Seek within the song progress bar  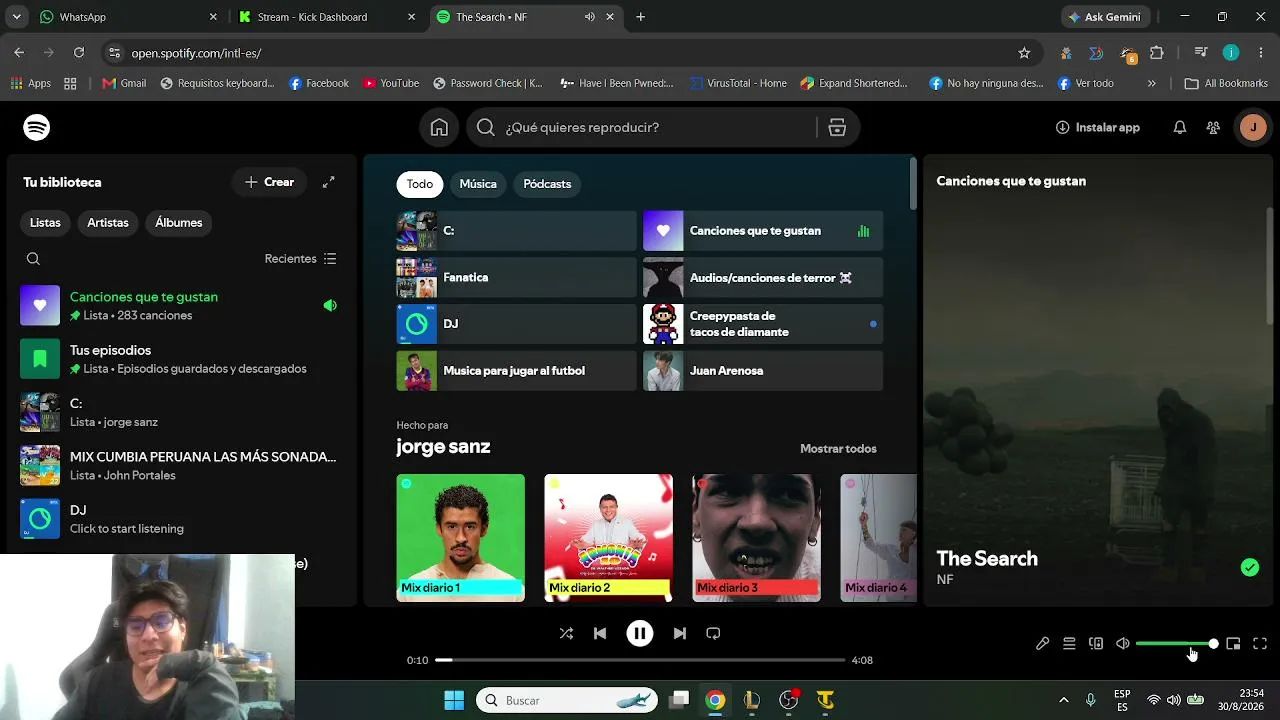[x=640, y=660]
